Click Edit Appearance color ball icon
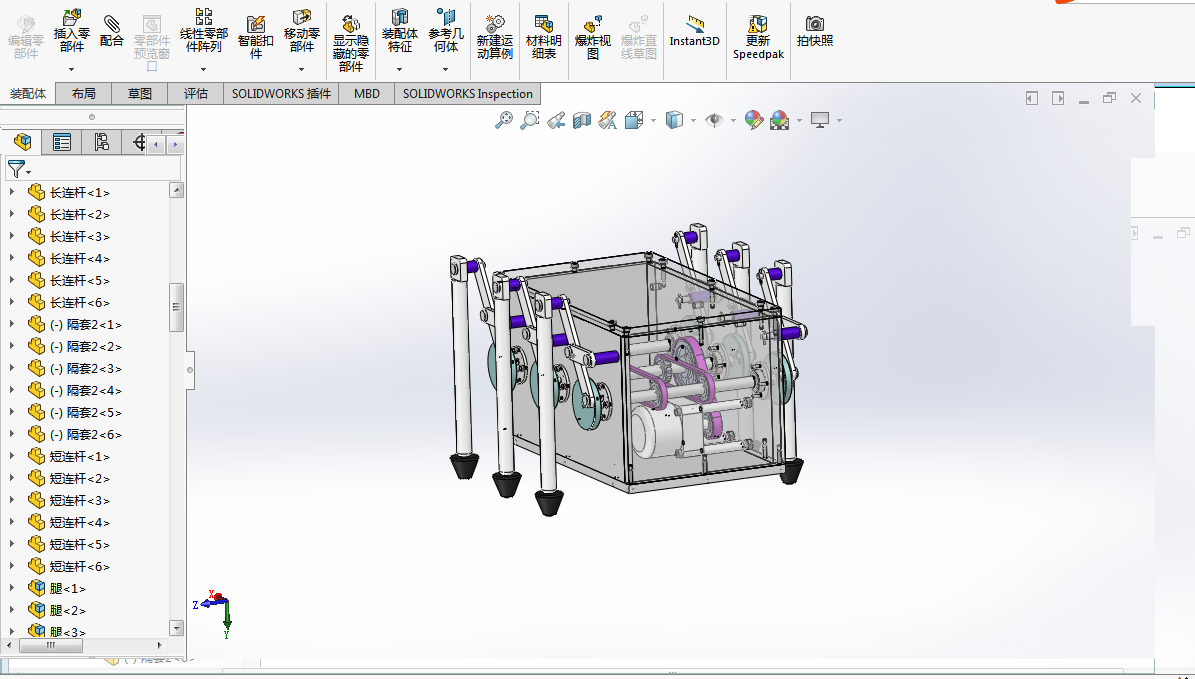This screenshot has height=679, width=1195. coord(753,120)
